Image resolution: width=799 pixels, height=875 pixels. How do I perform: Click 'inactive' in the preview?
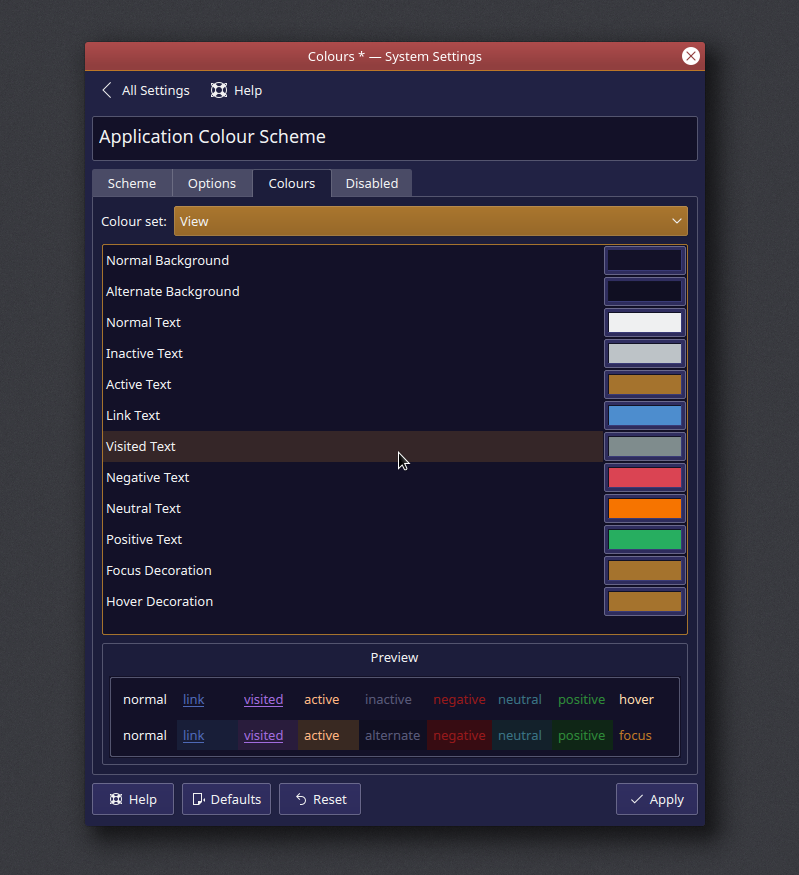[388, 699]
